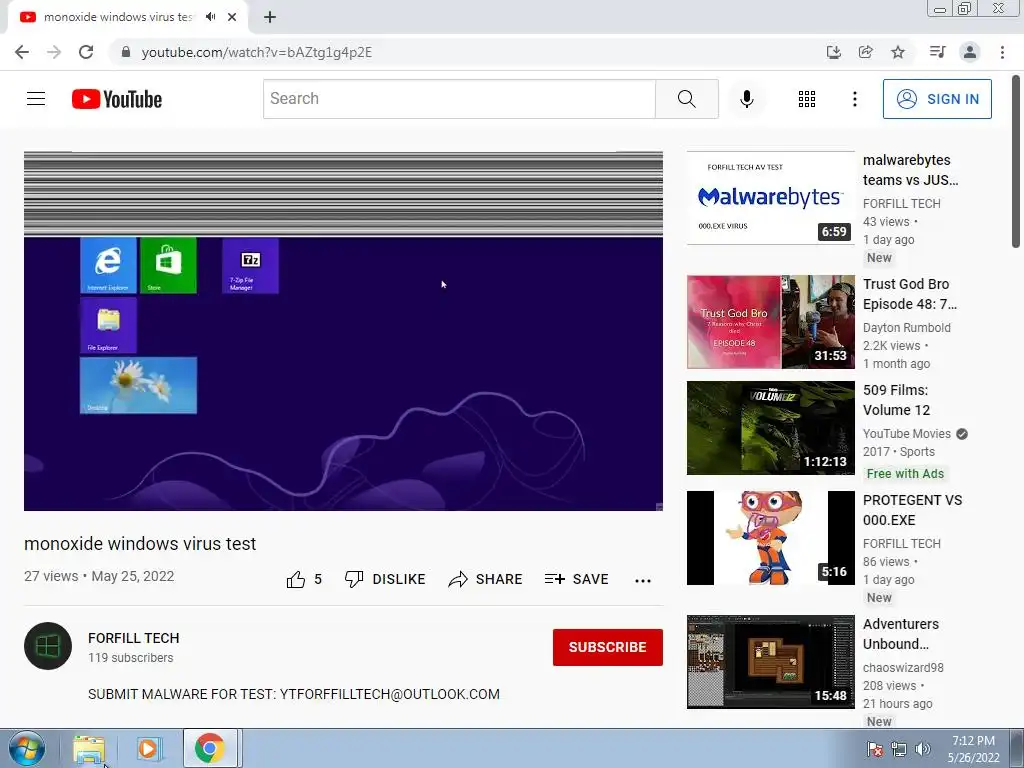Mute the tab's audio speaker icon
Screen dimensions: 1024x768
tap(210, 17)
